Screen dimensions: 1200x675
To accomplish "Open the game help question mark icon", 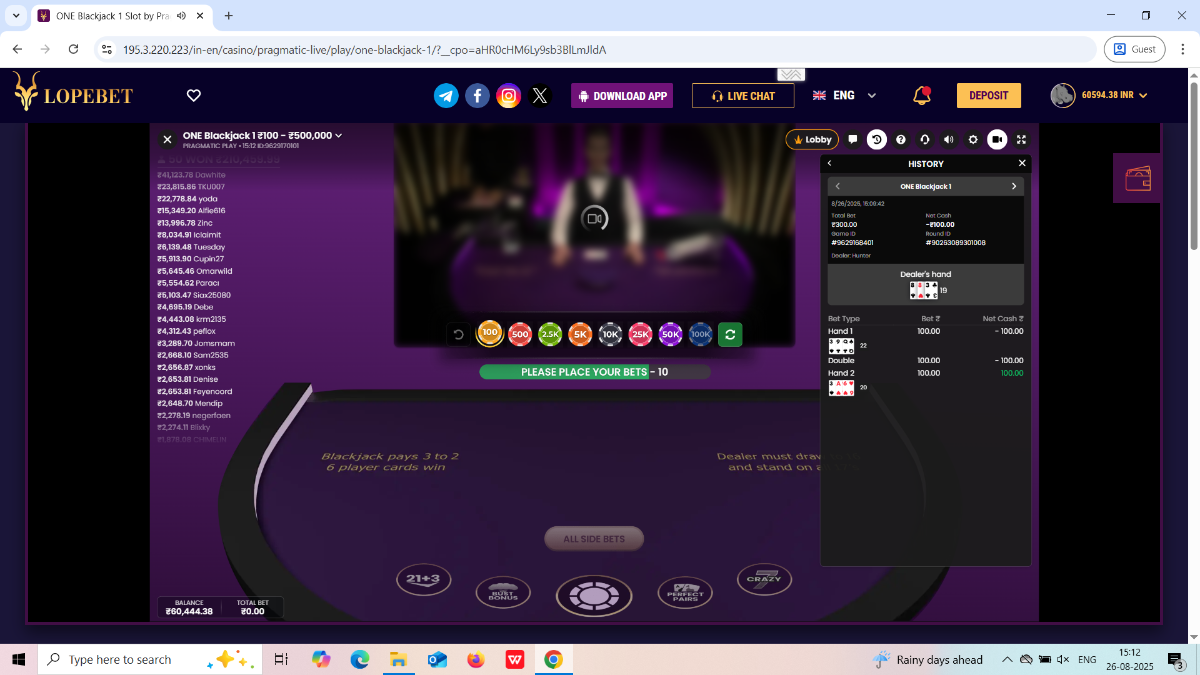I will pyautogui.click(x=901, y=140).
